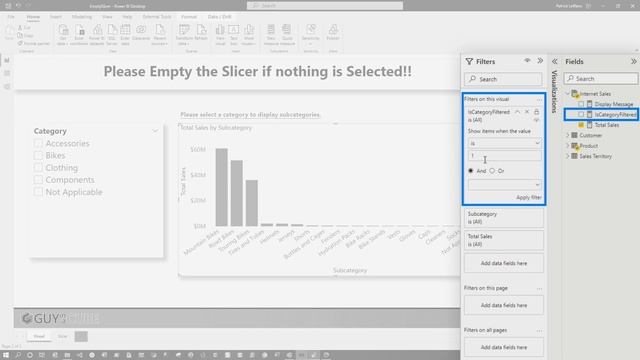Click the Format painter tool

pos(33,43)
